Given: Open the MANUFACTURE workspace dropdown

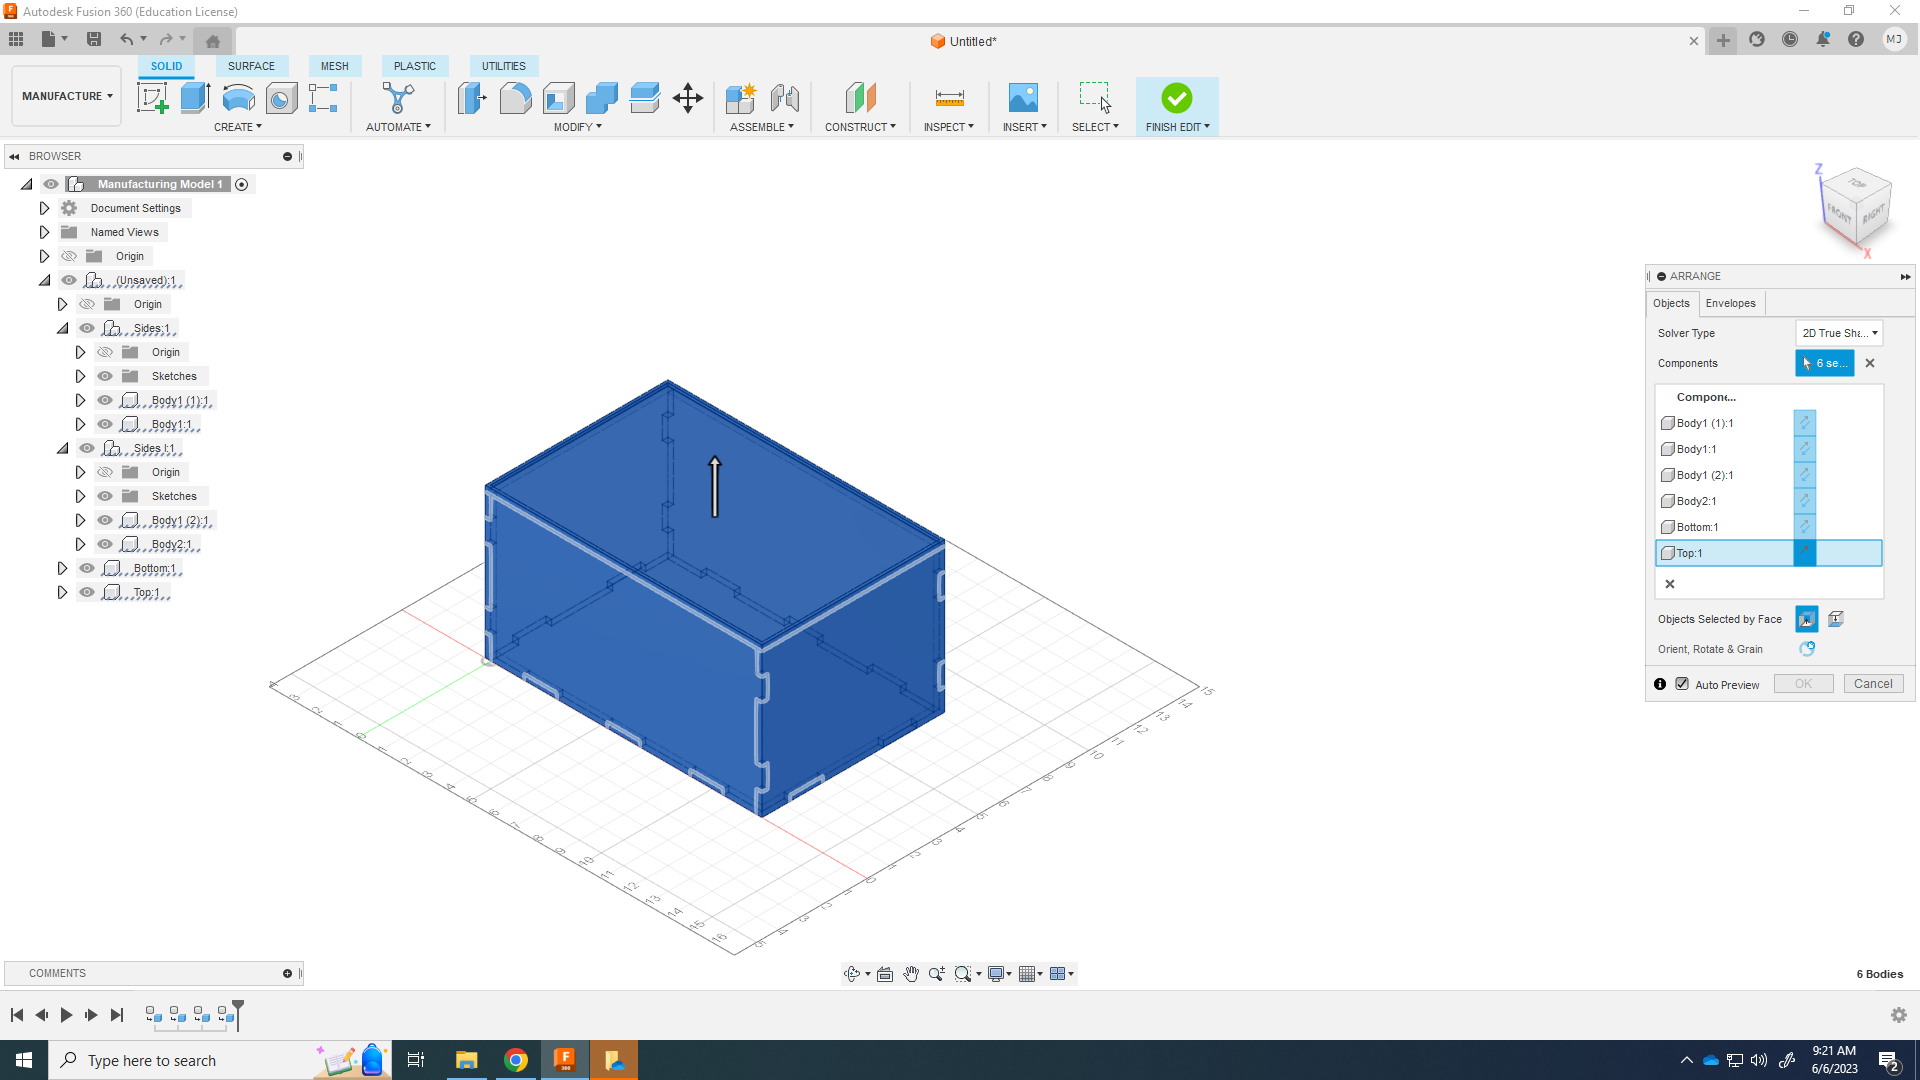Looking at the screenshot, I should [67, 96].
